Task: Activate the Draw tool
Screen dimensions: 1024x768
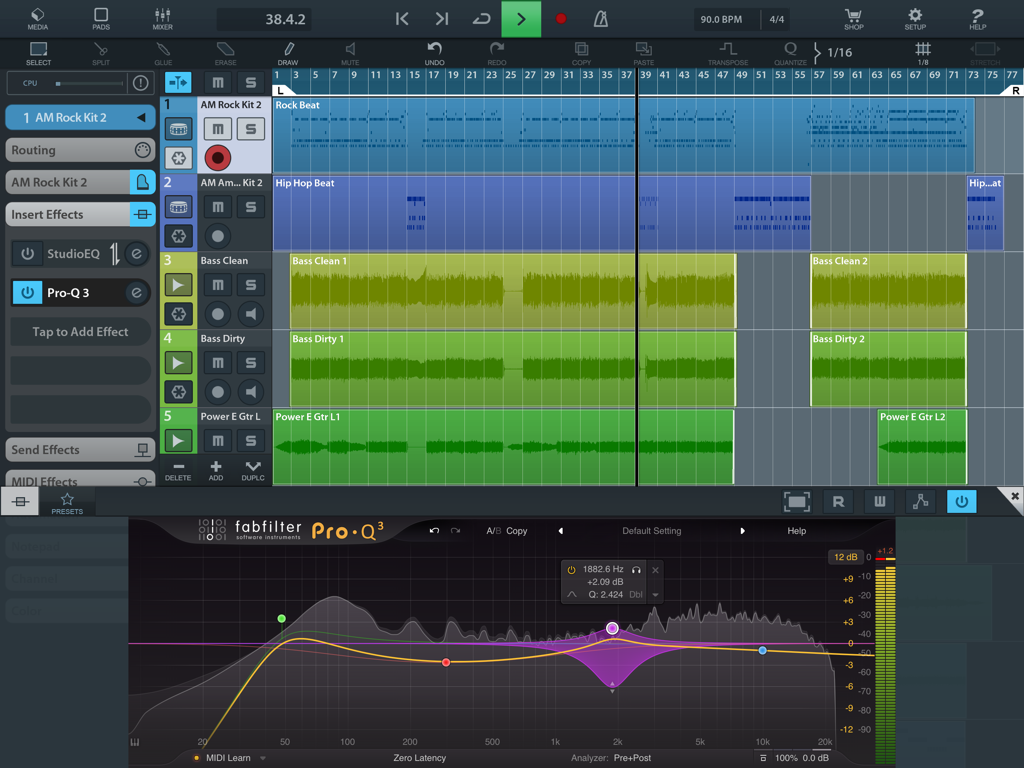Action: [289, 52]
